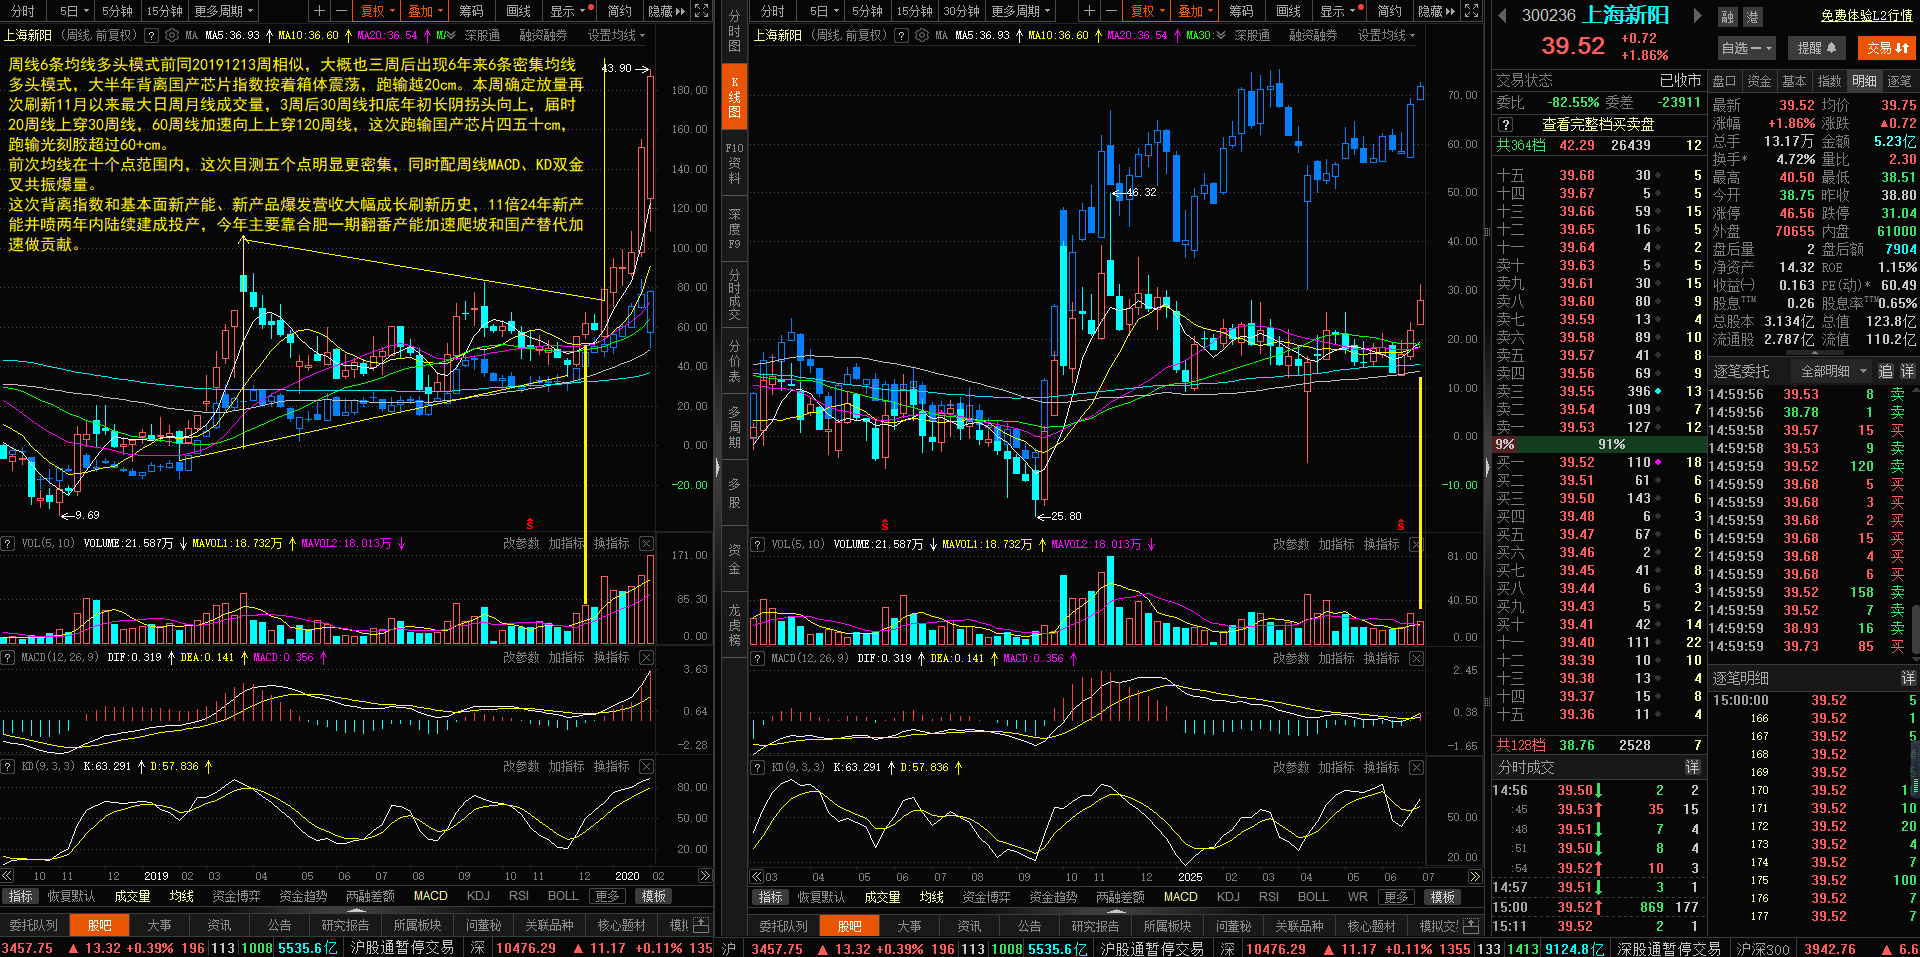Go to next stock with right arrow after 上海新阳
This screenshot has height=957, width=1920.
click(x=1697, y=15)
